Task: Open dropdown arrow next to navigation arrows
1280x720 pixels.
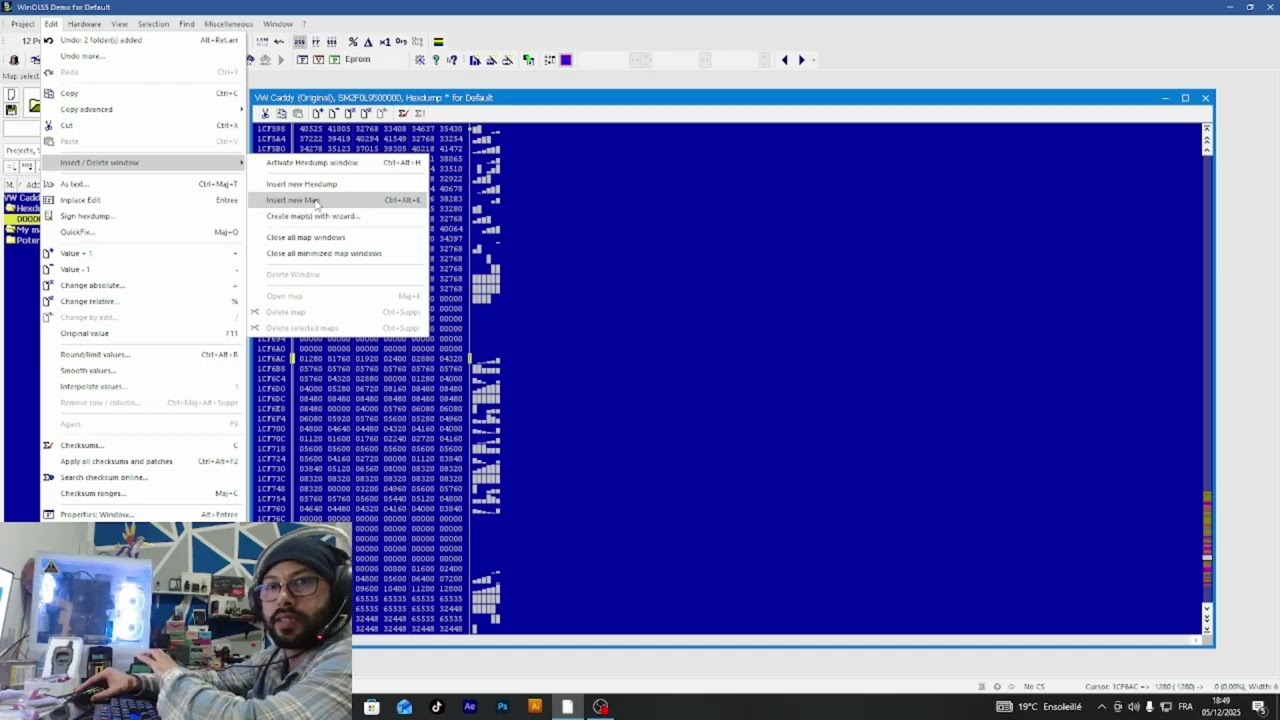Action: tap(814, 60)
